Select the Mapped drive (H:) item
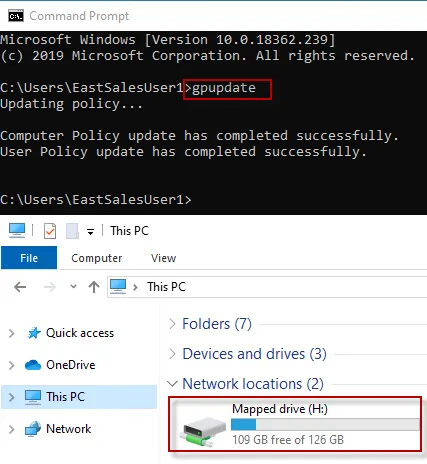This screenshot has height=464, width=427. tap(295, 424)
